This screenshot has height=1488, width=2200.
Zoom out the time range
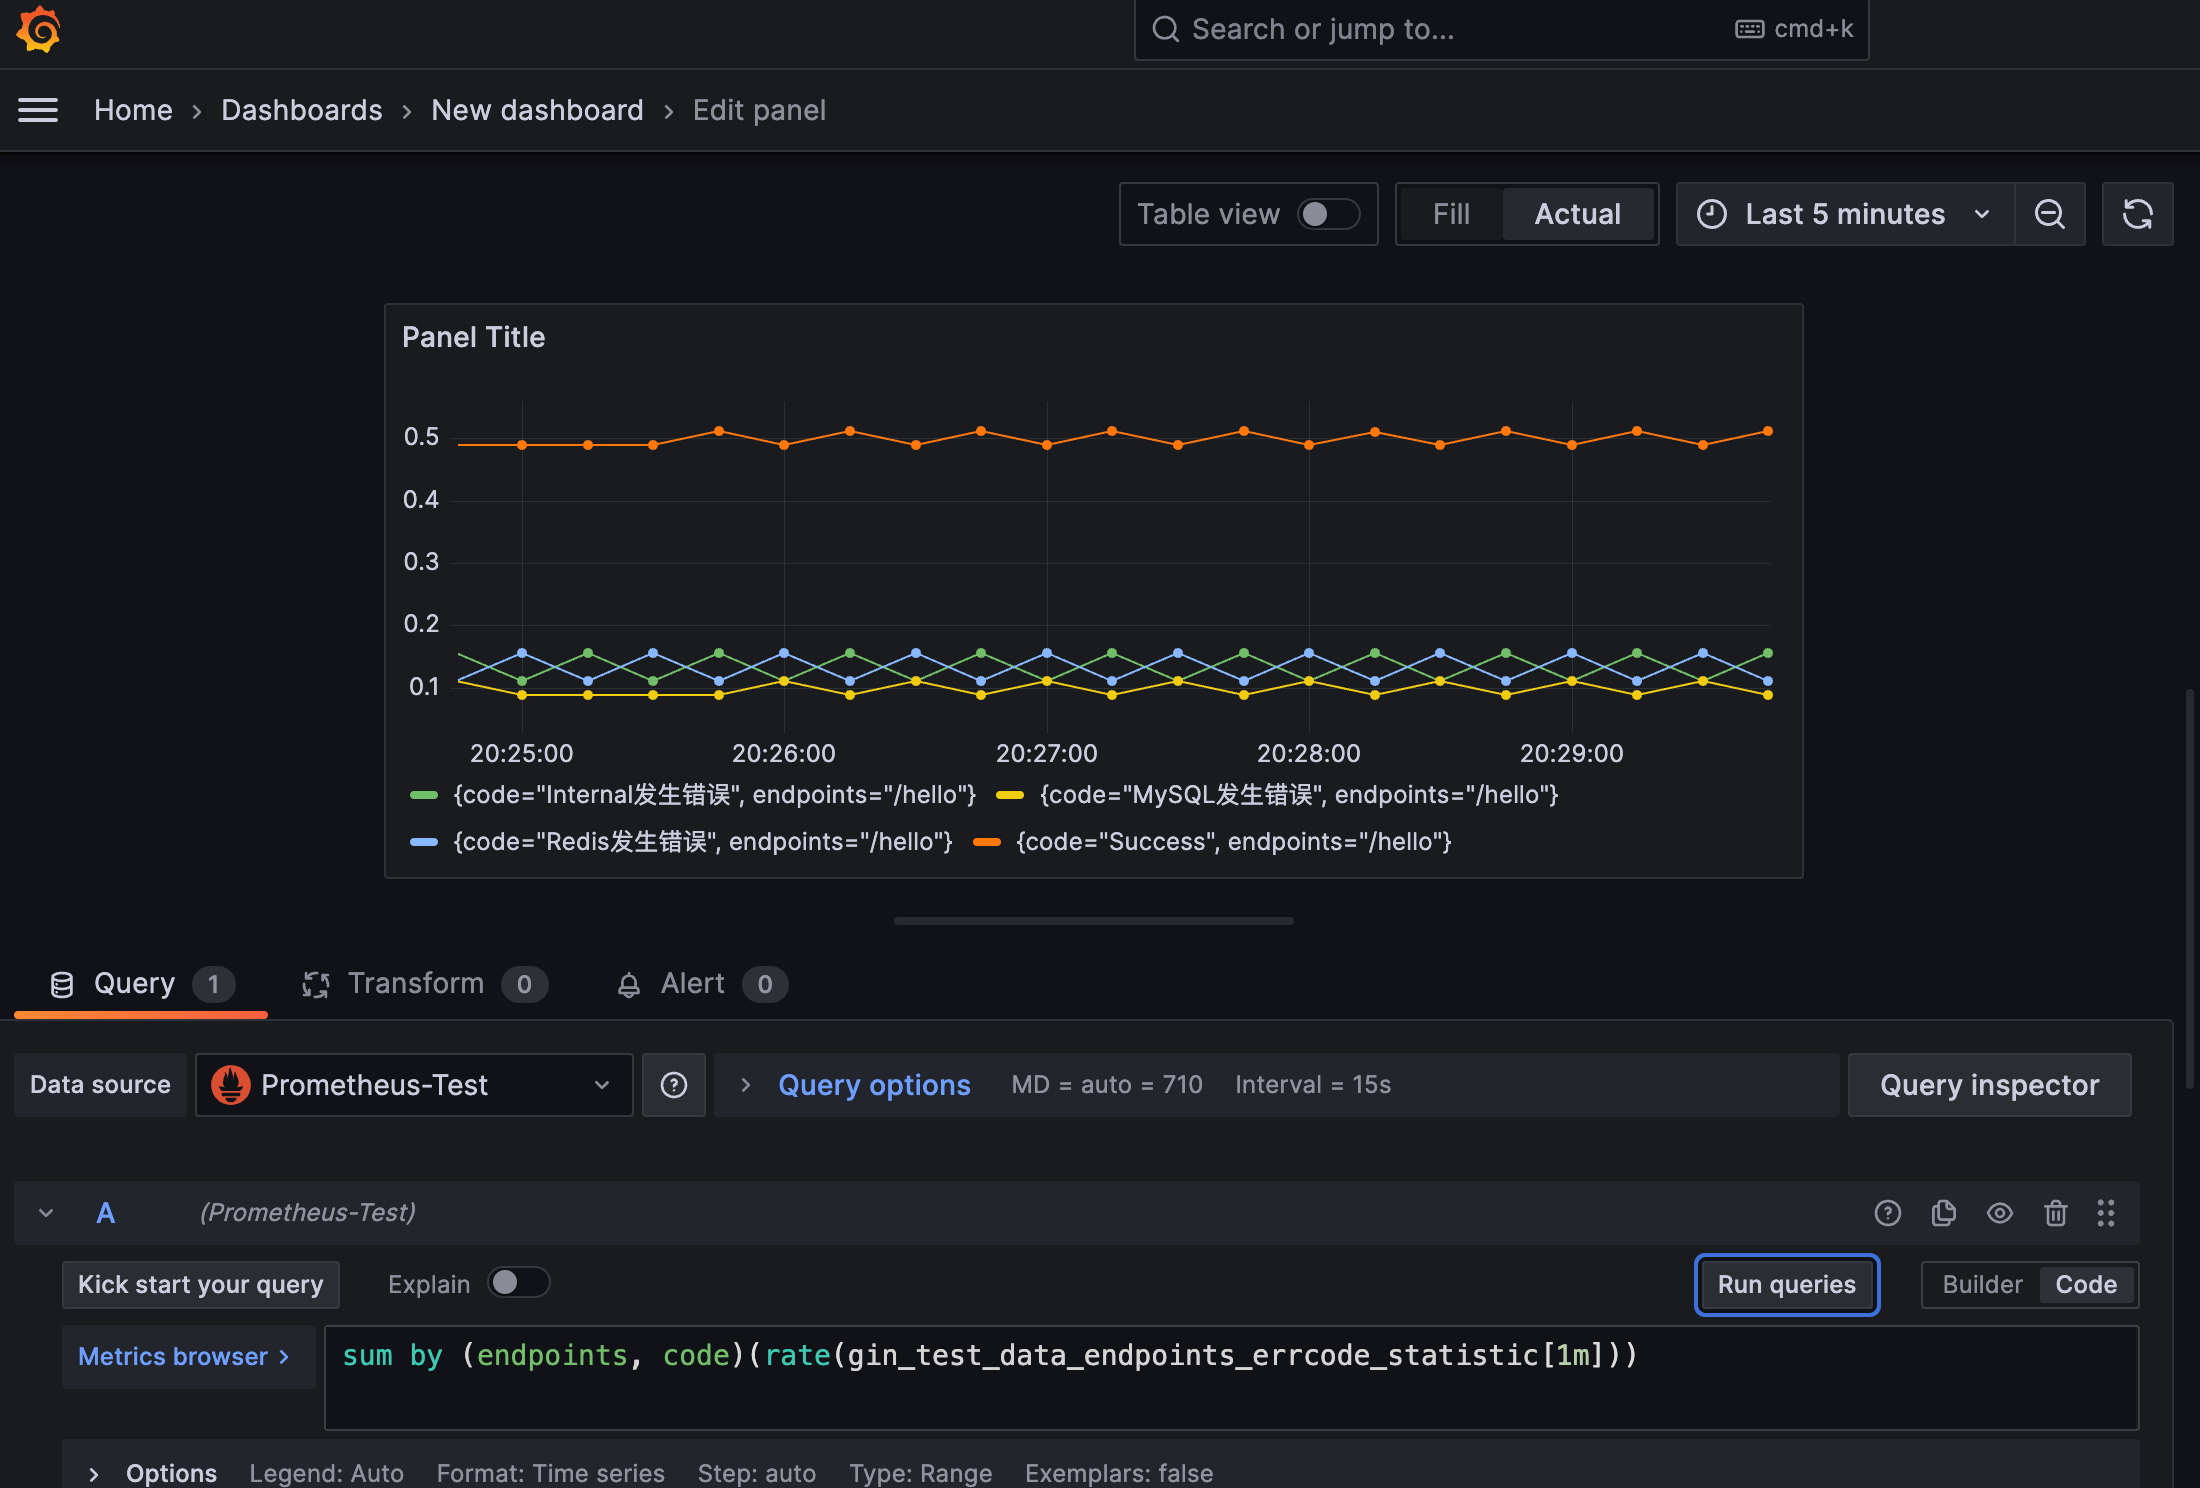(2050, 214)
